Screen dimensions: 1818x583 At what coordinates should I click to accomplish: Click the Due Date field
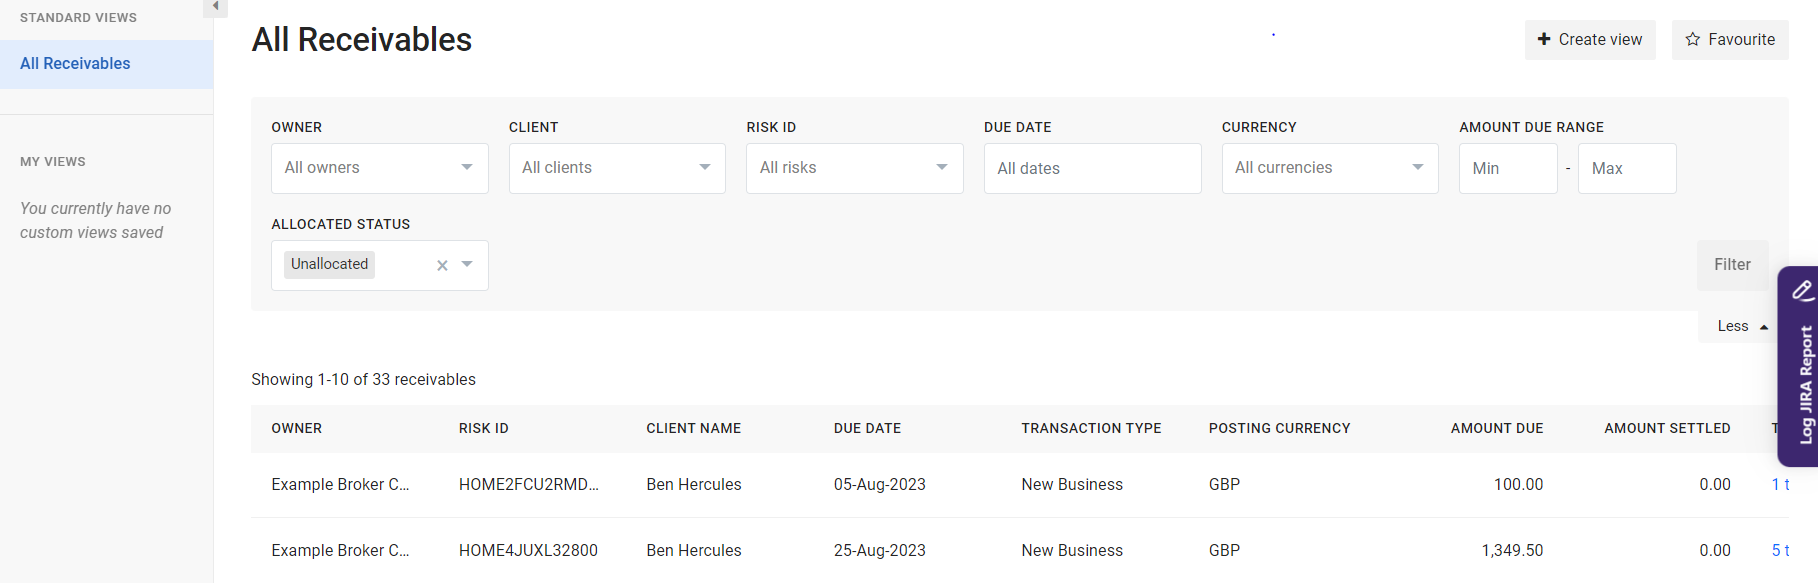pos(1092,168)
